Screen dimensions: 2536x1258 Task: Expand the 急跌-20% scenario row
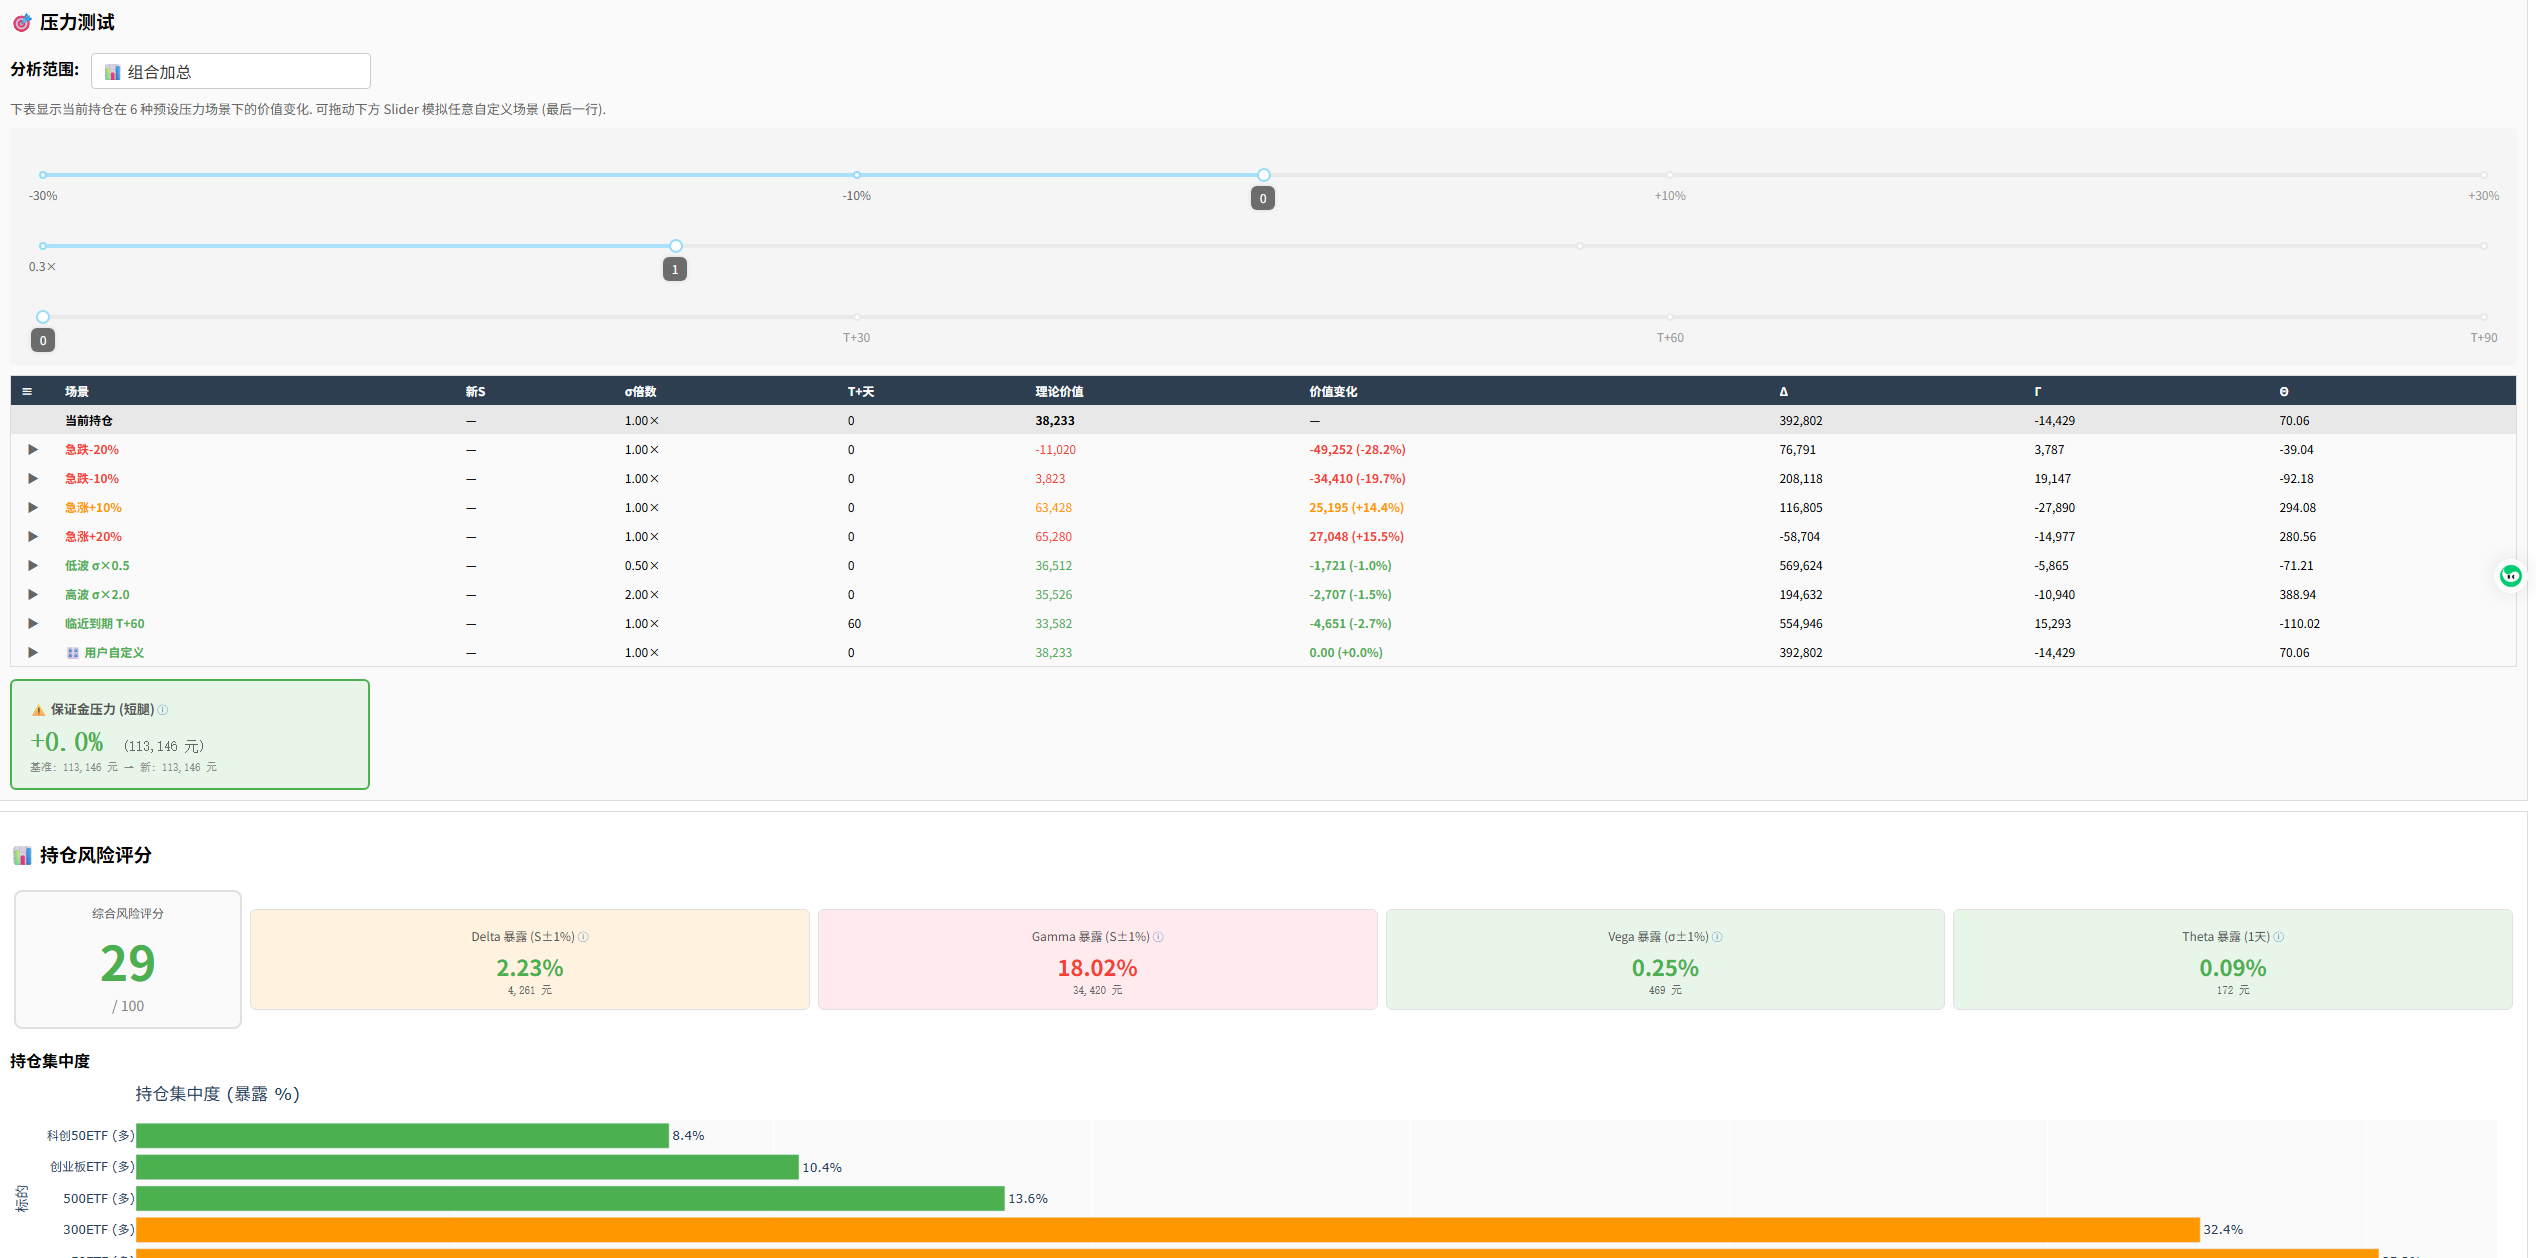[33, 450]
